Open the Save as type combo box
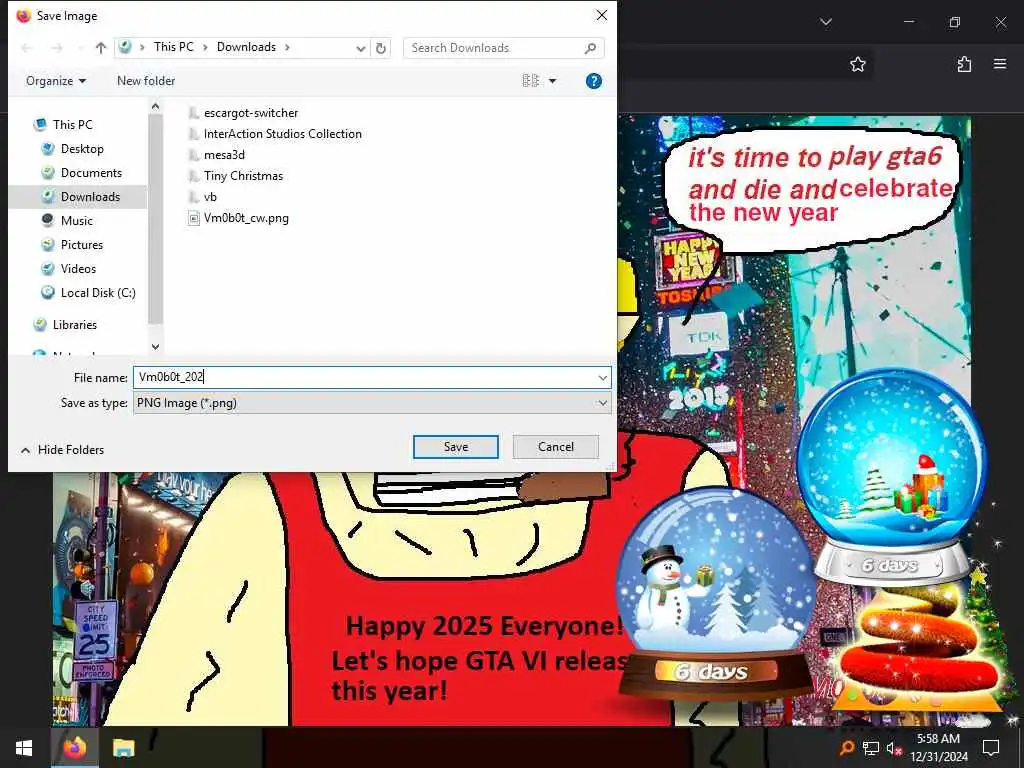Screen dimensions: 1024x768 click(x=372, y=403)
